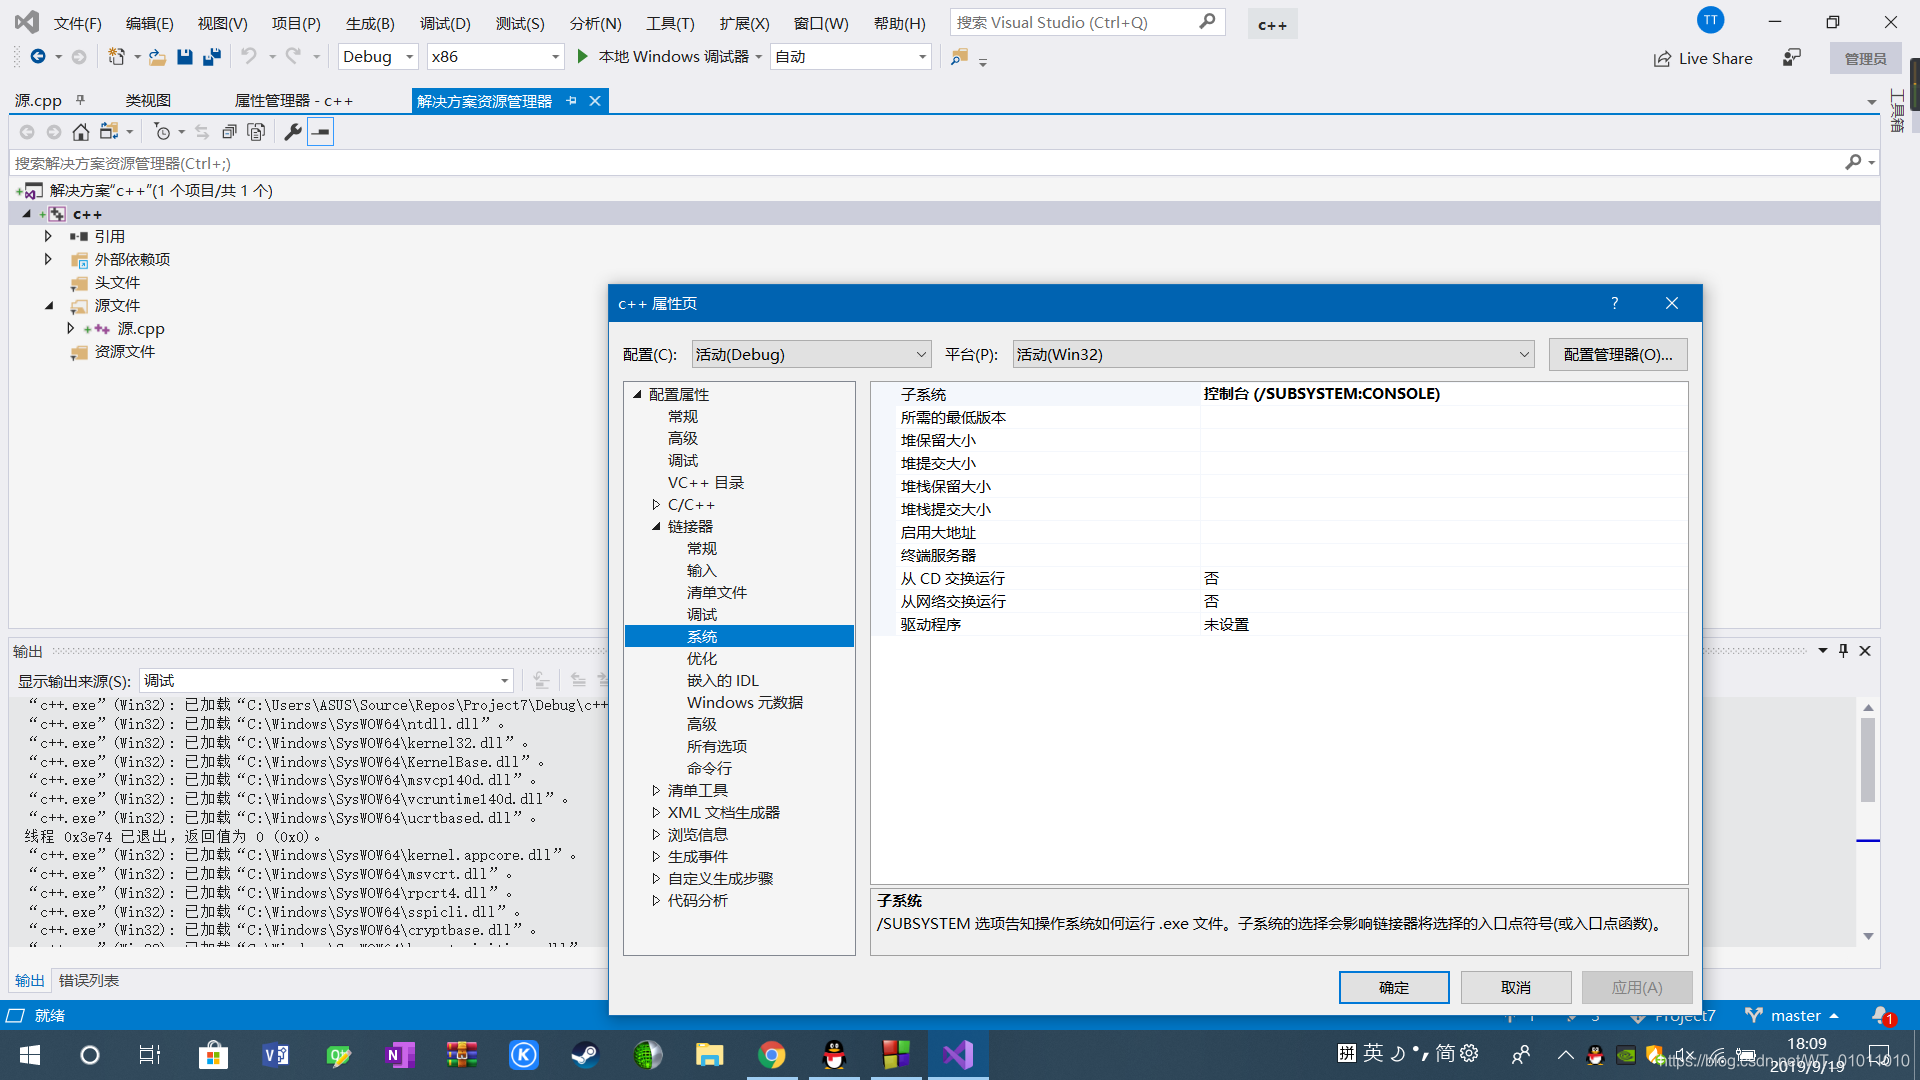The height and width of the screenshot is (1080, 1920).
Task: Open Steam from the taskbar
Action: pos(585,1055)
